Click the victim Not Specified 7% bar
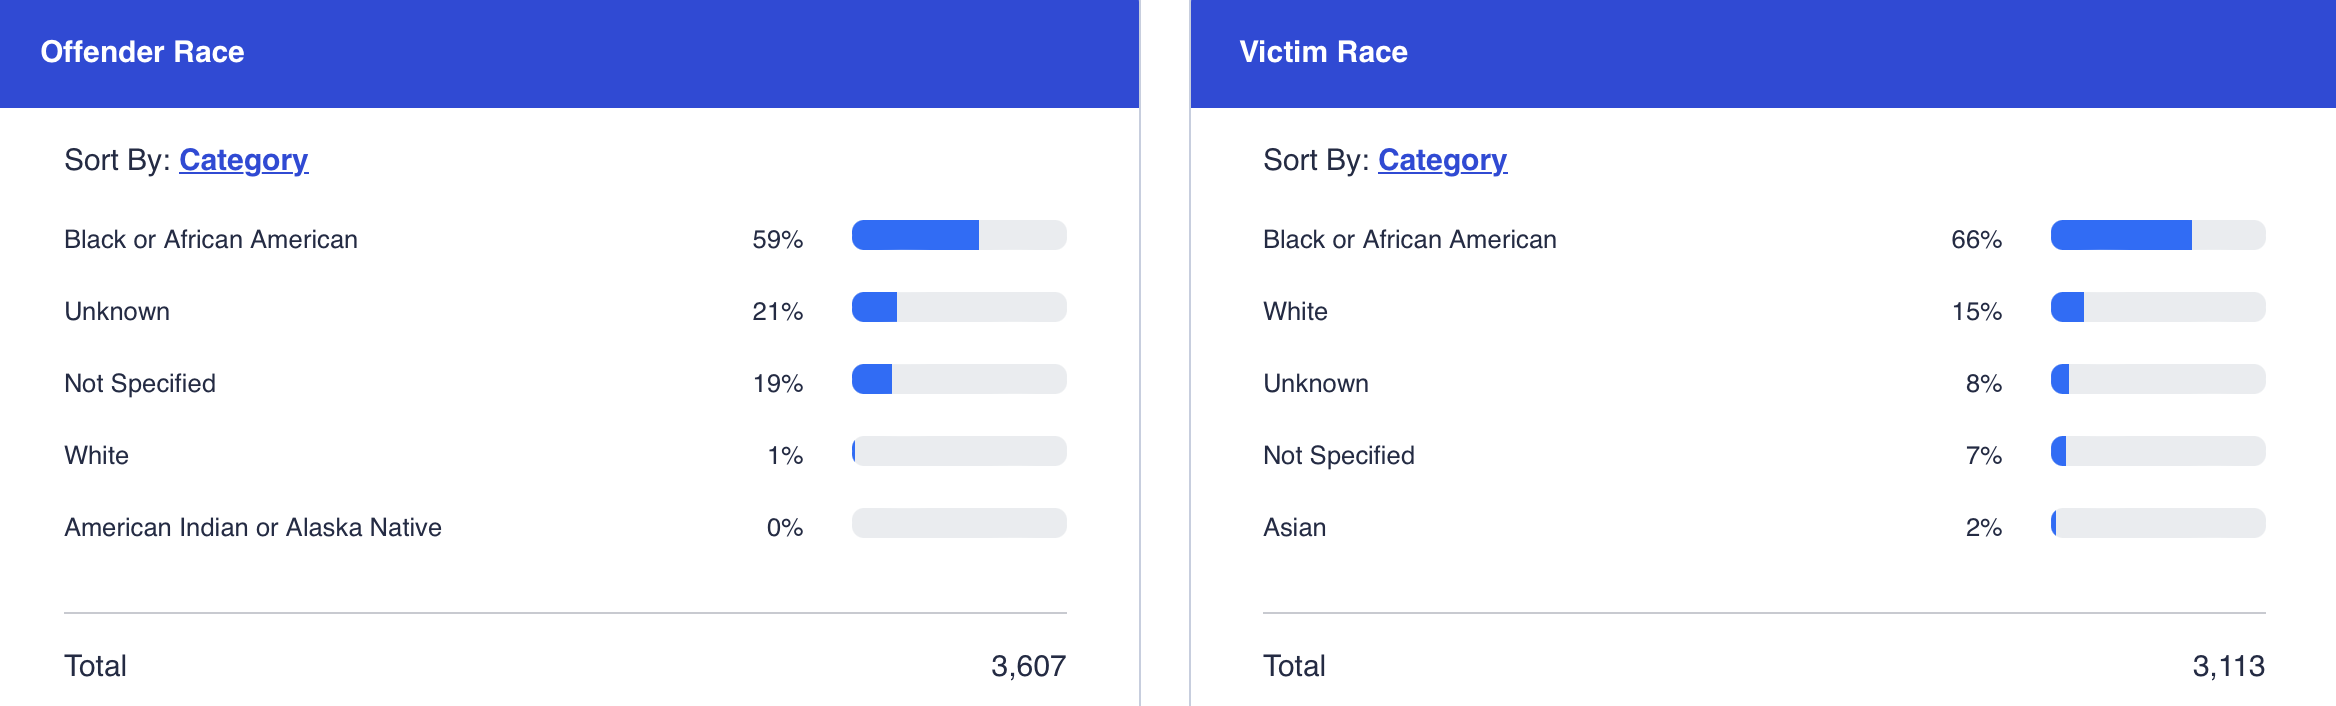 click(x=2157, y=451)
